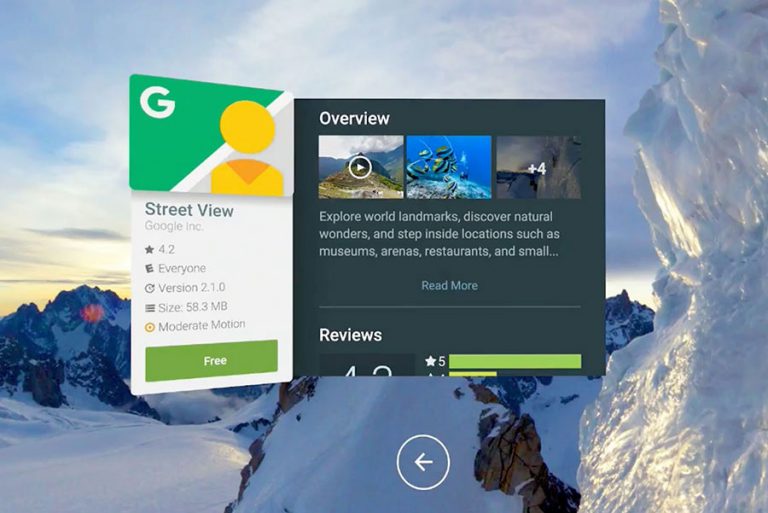The height and width of the screenshot is (513, 768).
Task: Click the Street View app title
Action: [x=189, y=210]
